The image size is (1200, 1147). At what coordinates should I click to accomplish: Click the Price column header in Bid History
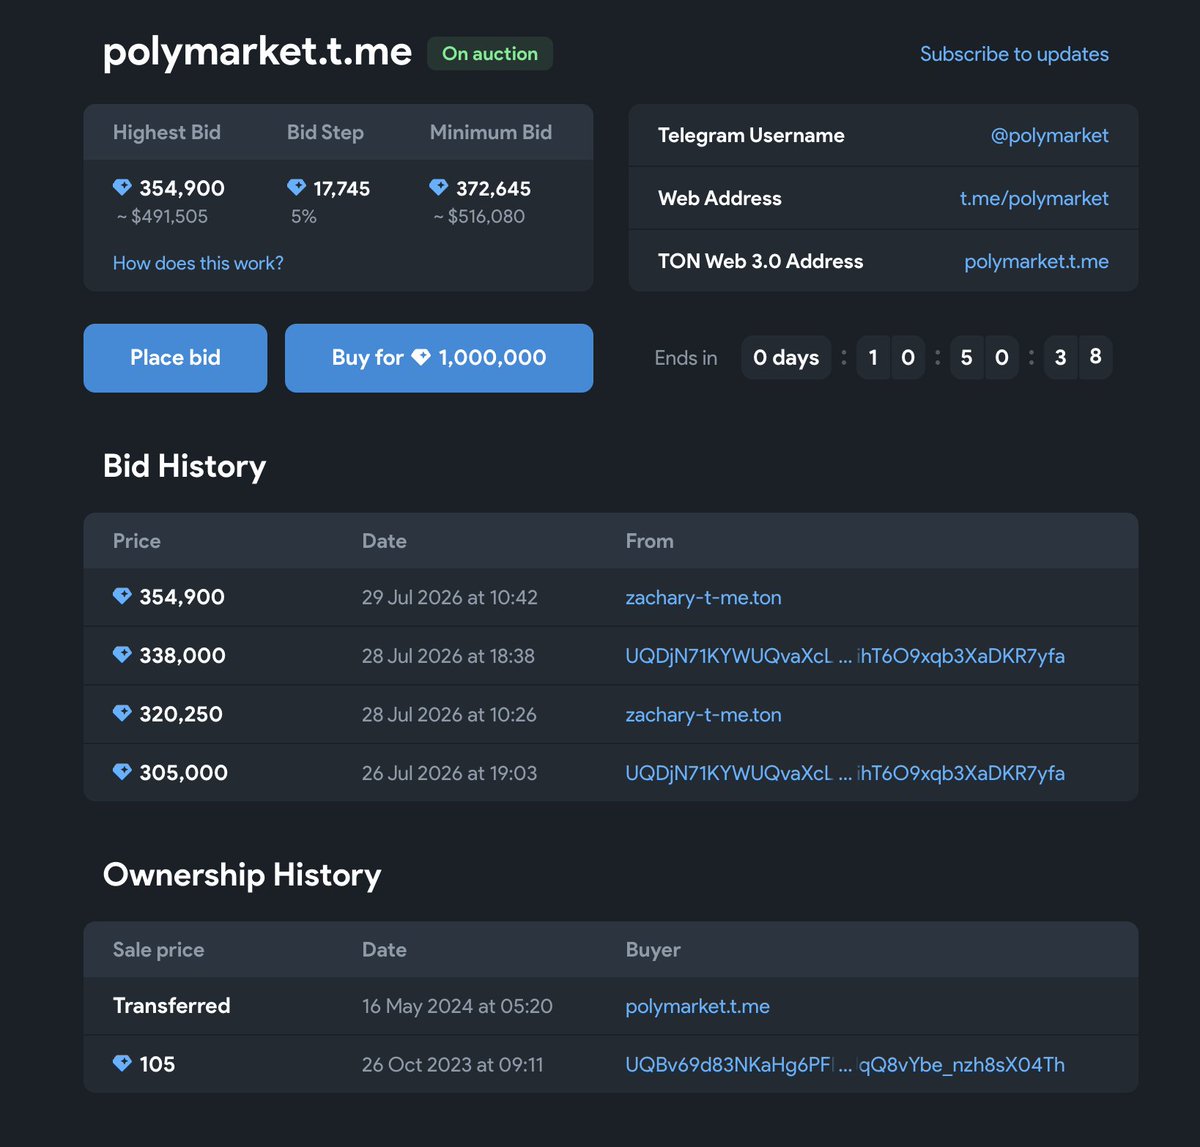pyautogui.click(x=137, y=541)
